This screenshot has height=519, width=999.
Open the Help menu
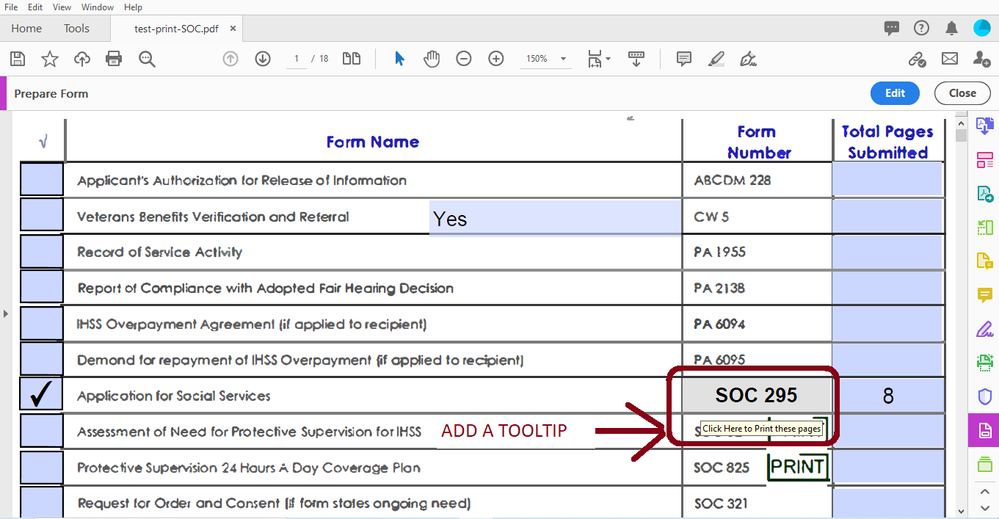pyautogui.click(x=133, y=7)
